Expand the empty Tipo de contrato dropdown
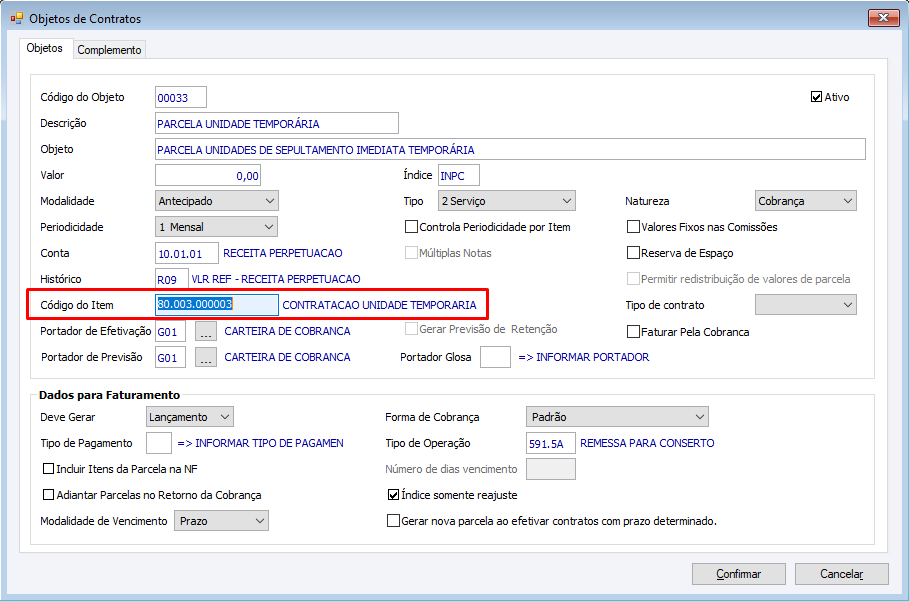The height and width of the screenshot is (601, 909). pyautogui.click(x=805, y=304)
